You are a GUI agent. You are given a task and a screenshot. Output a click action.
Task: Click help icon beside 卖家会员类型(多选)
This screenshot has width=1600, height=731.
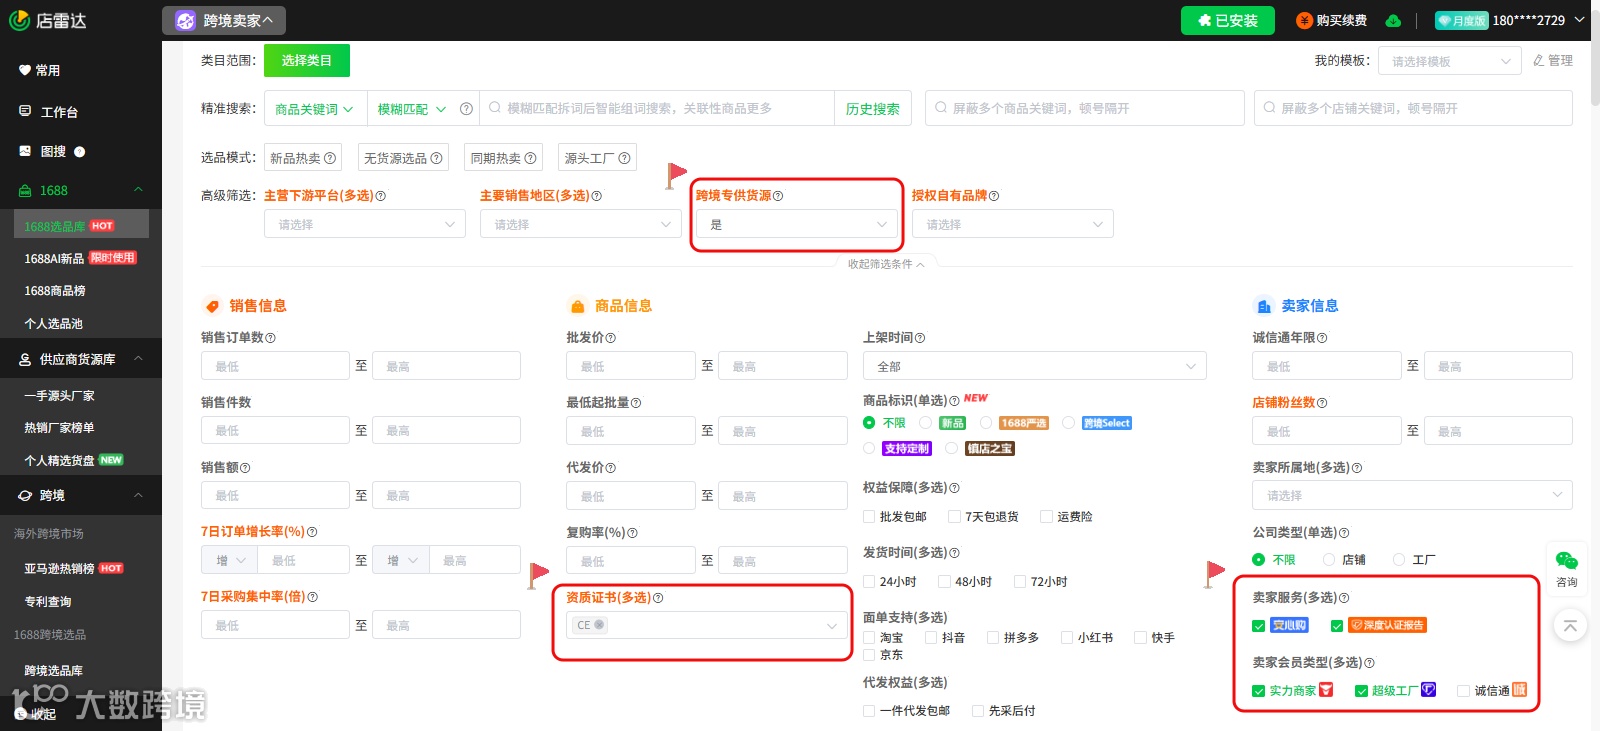tap(1369, 663)
